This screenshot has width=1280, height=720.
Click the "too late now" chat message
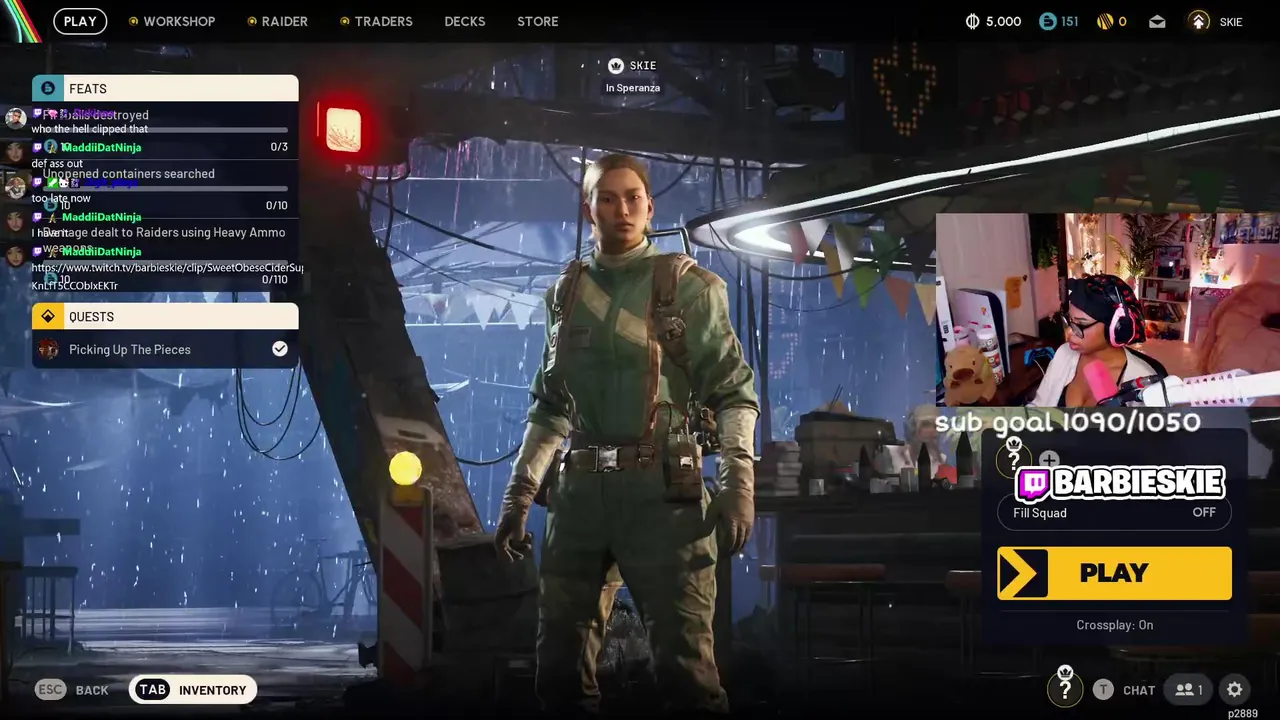[x=61, y=199]
